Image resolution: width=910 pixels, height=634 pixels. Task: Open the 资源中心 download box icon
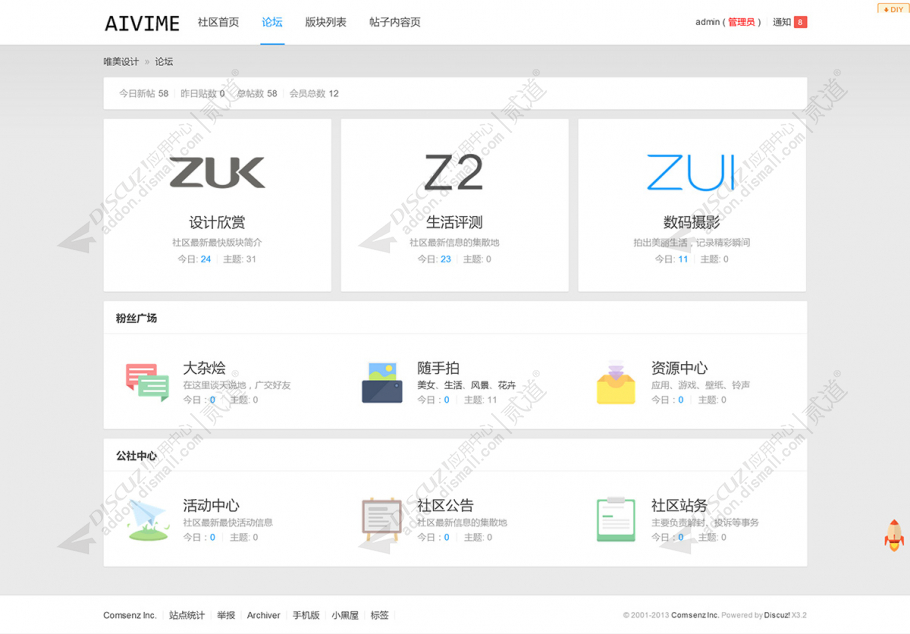click(616, 382)
